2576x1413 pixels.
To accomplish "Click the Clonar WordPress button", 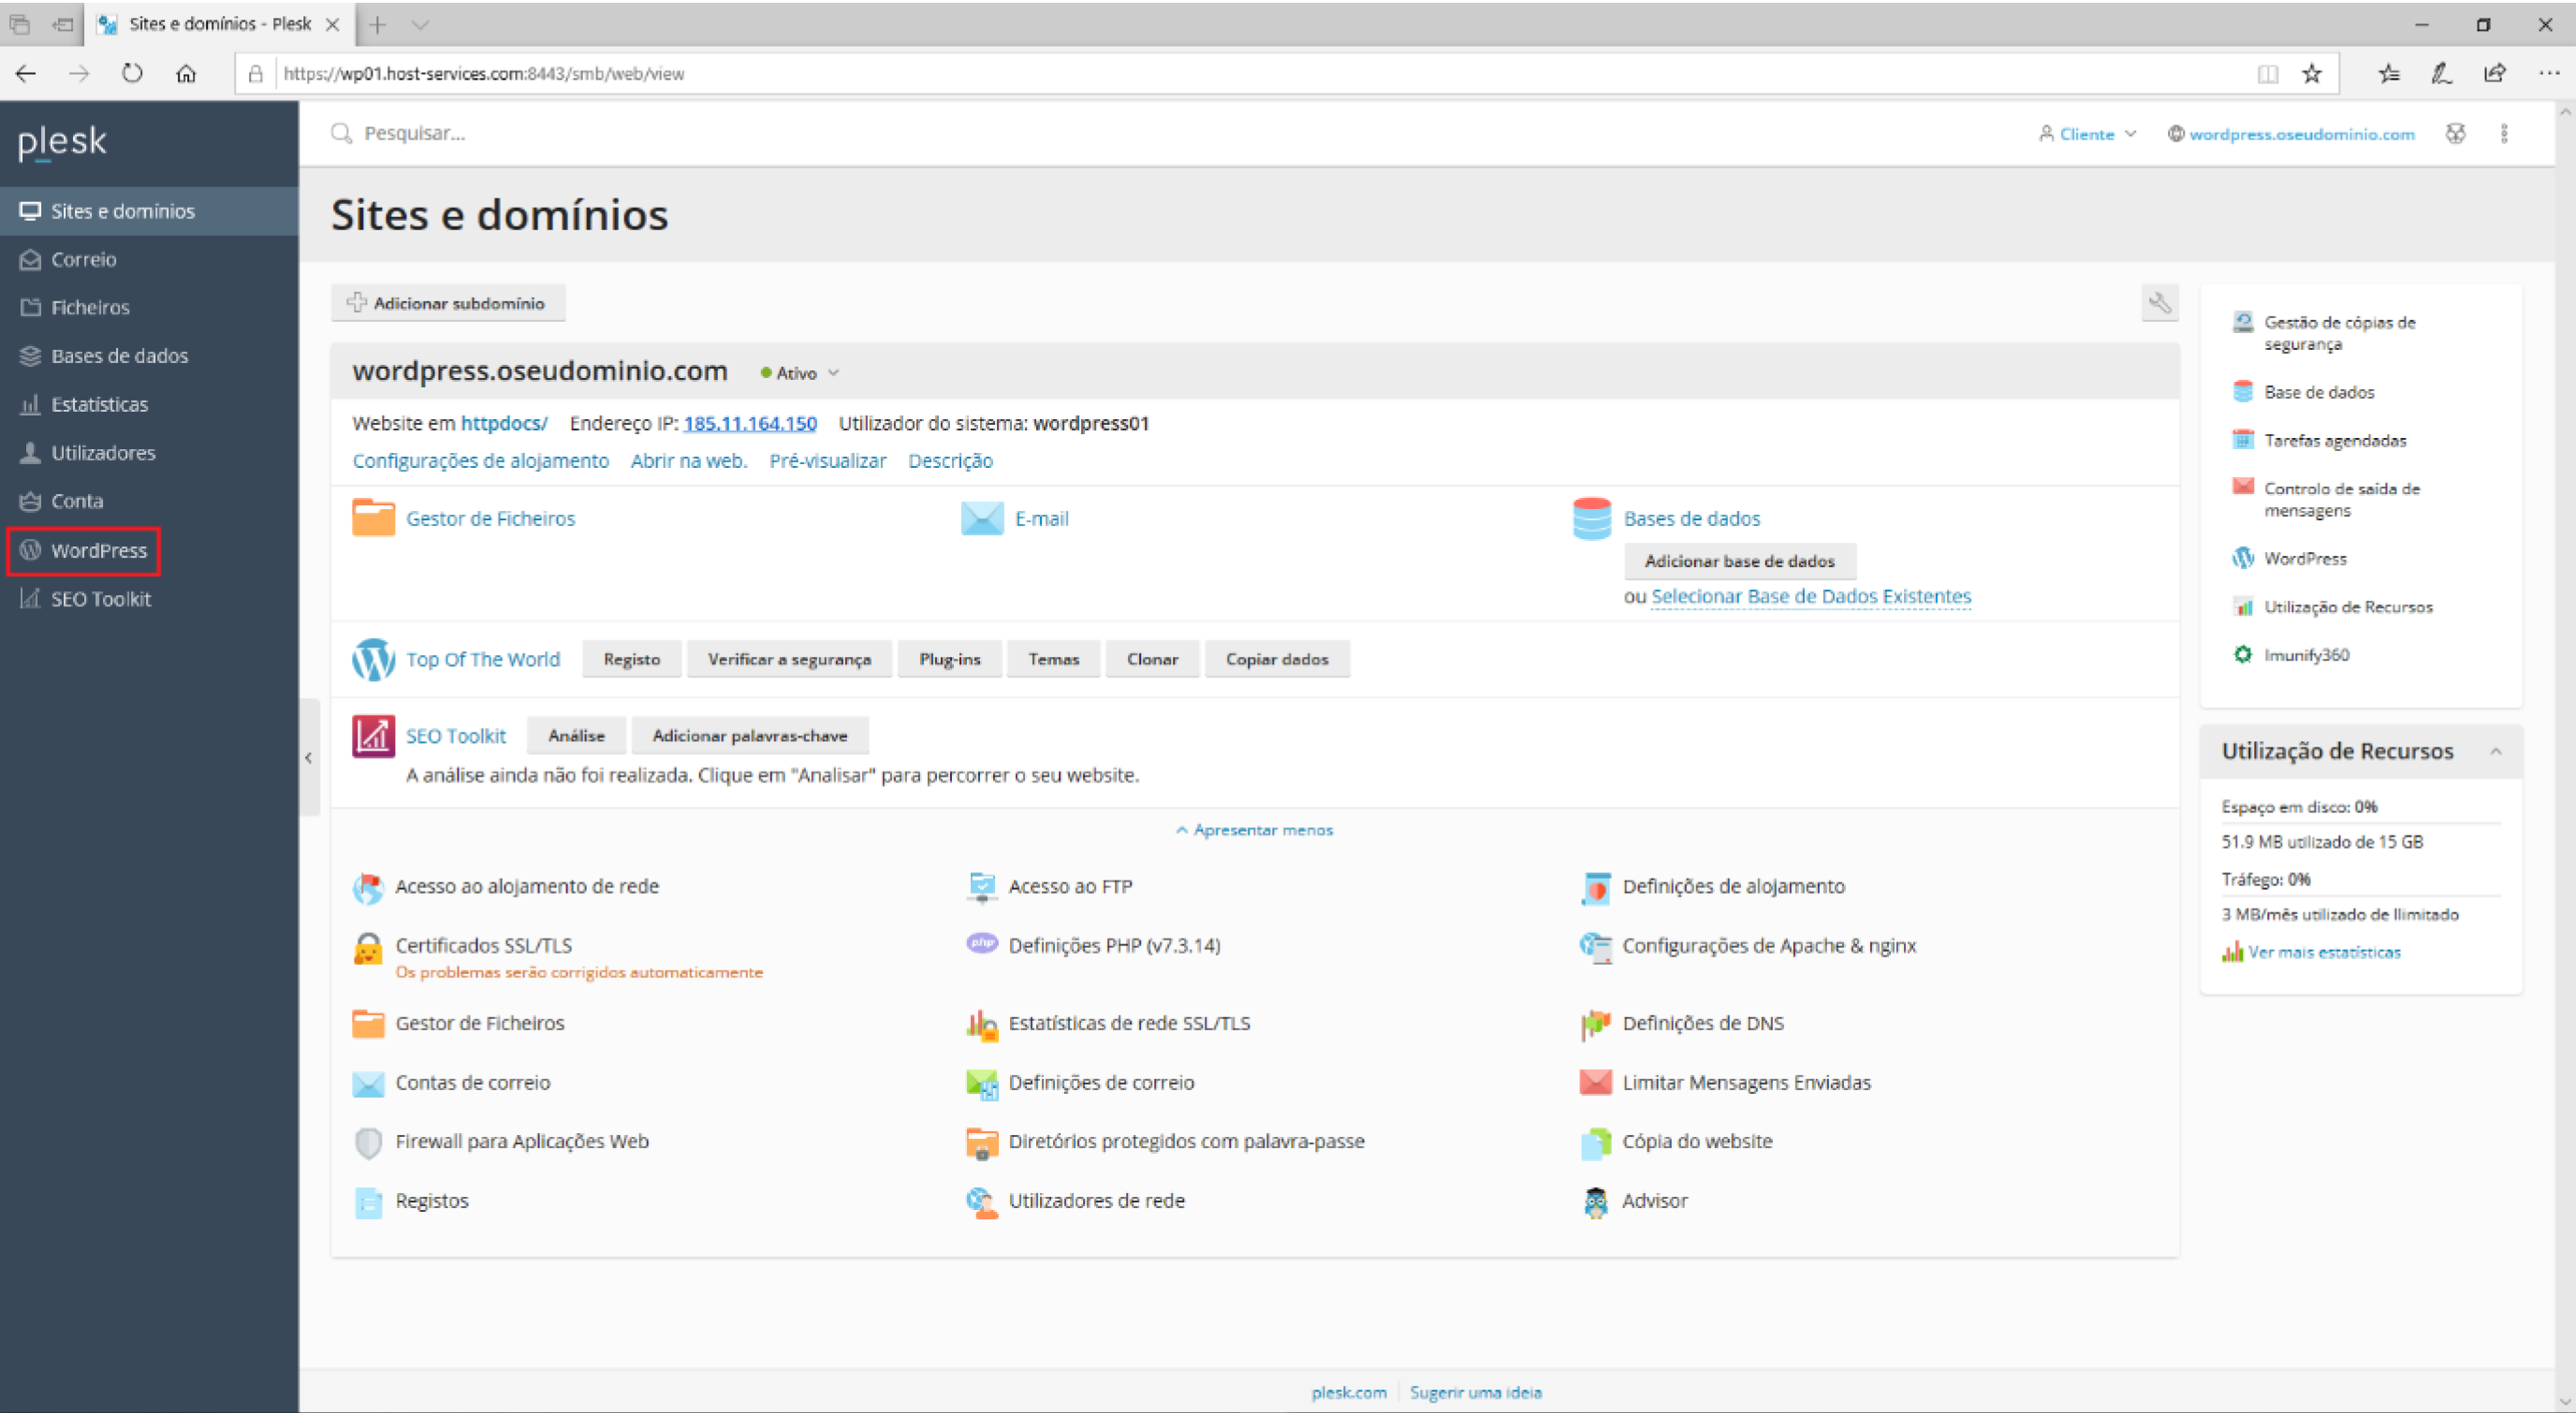I will pos(1151,659).
